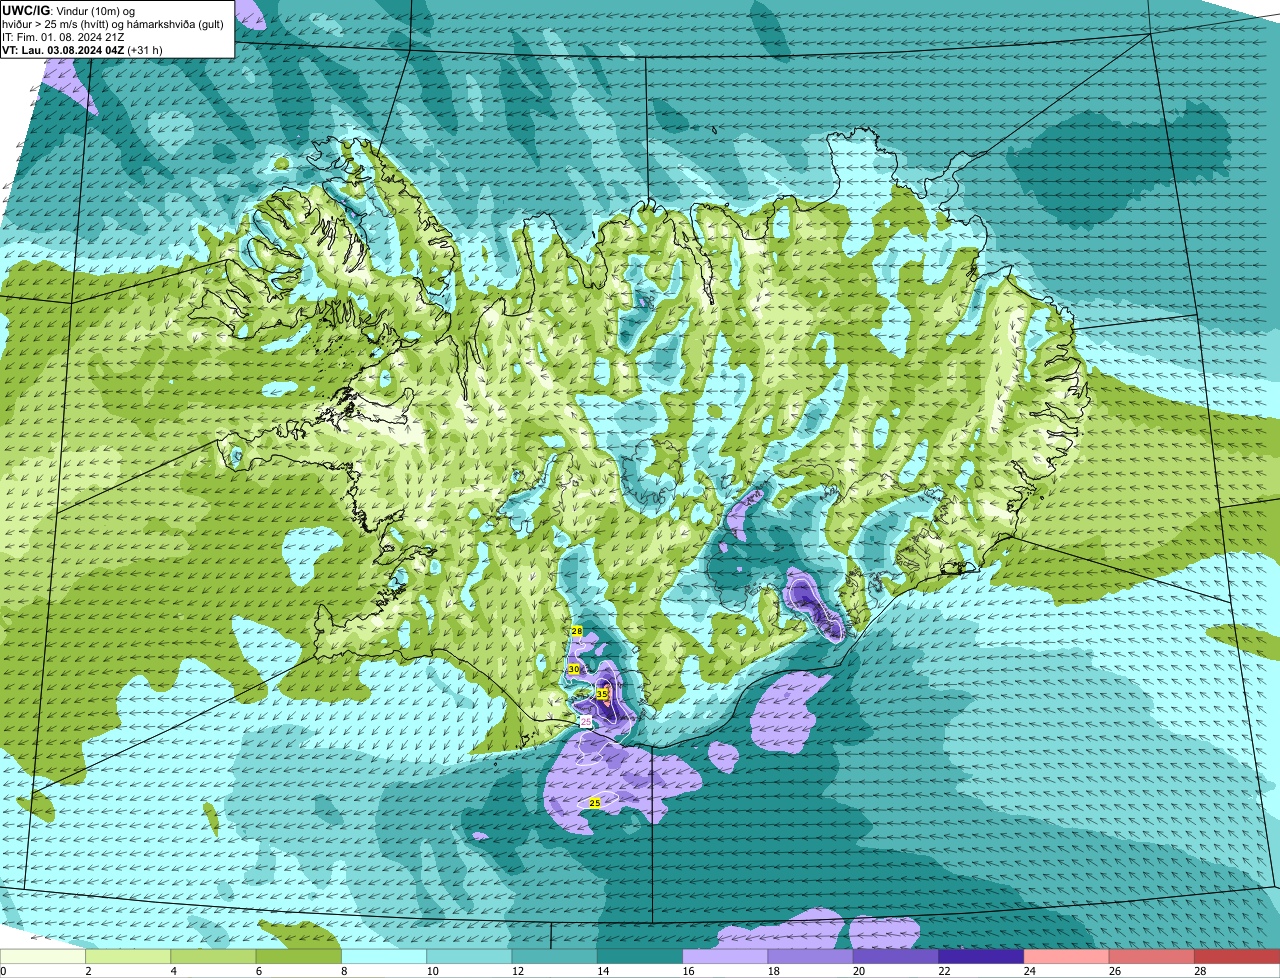
Task: Click the 'UWC/IG' title text
Action: click(26, 10)
